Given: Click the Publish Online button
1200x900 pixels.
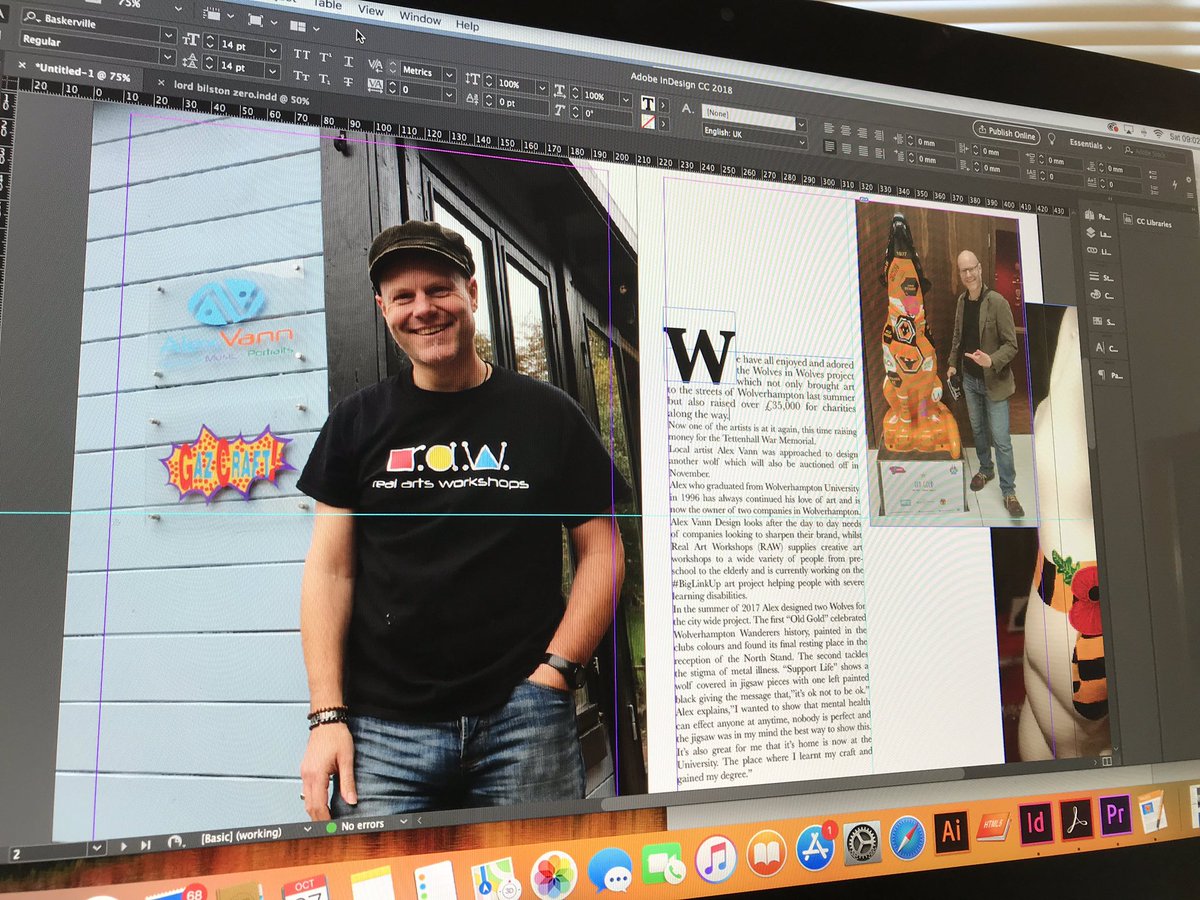Looking at the screenshot, I should [1006, 133].
